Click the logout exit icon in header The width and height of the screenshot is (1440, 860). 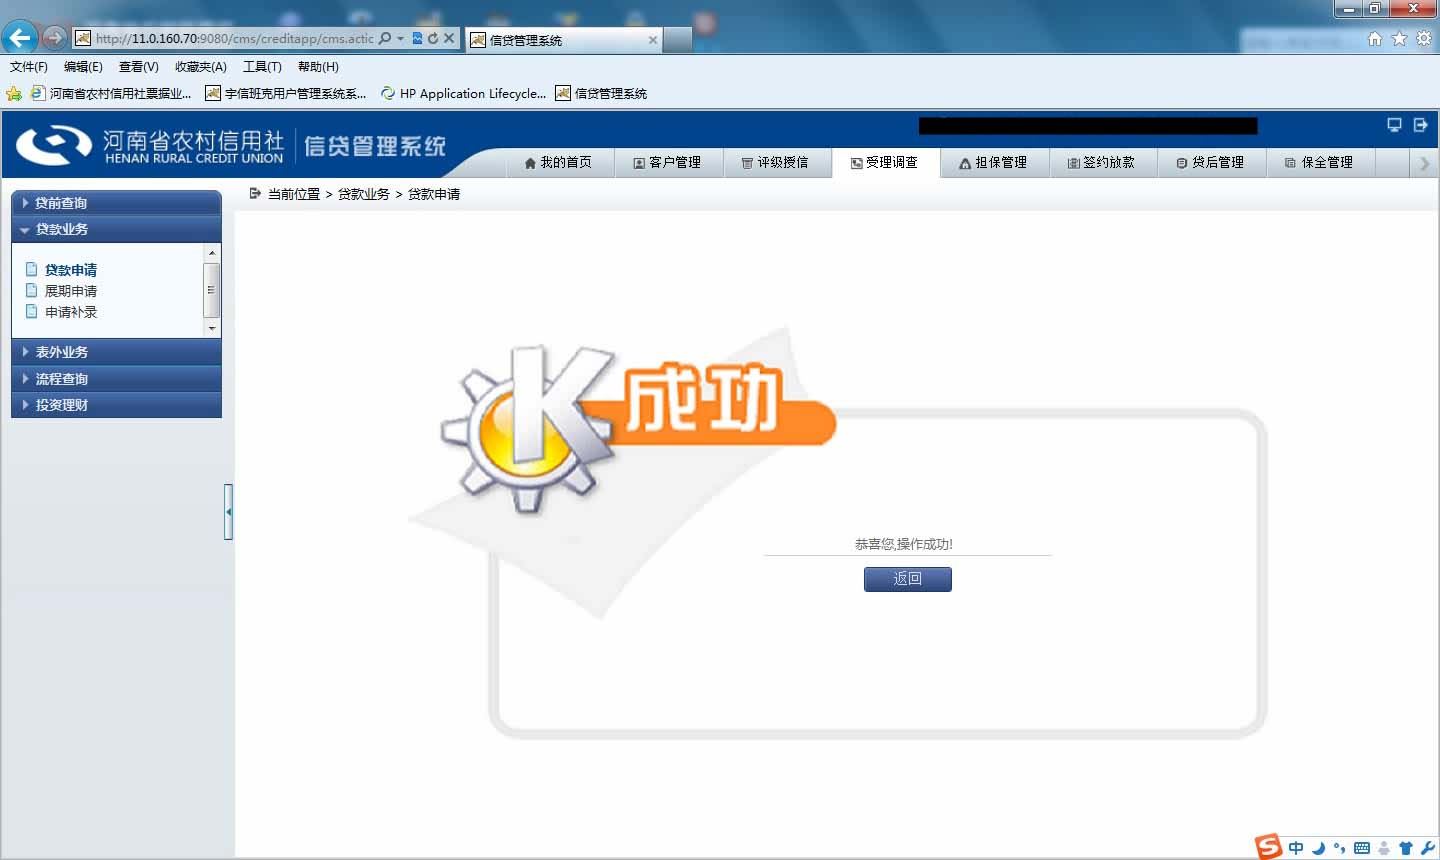coord(1420,125)
